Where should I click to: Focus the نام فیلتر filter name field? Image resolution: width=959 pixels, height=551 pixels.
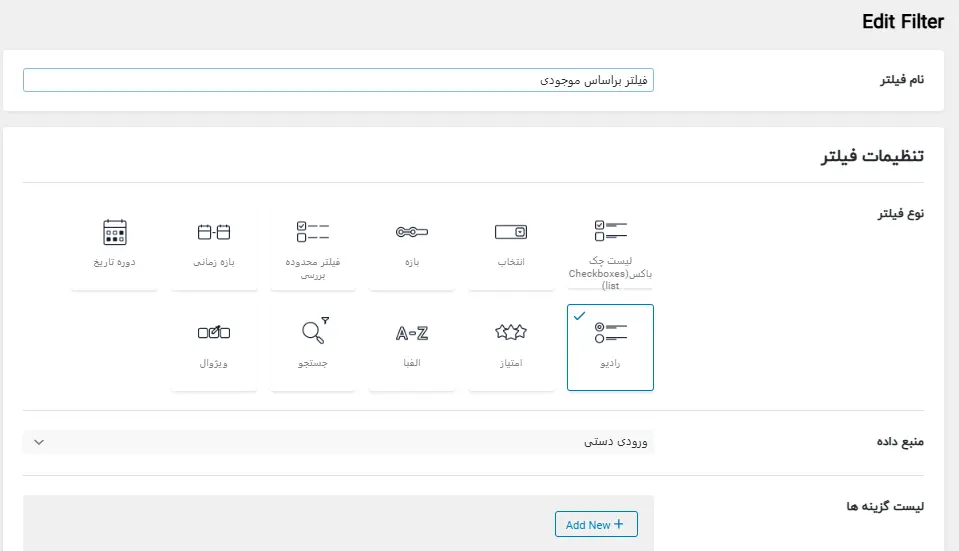(x=338, y=80)
